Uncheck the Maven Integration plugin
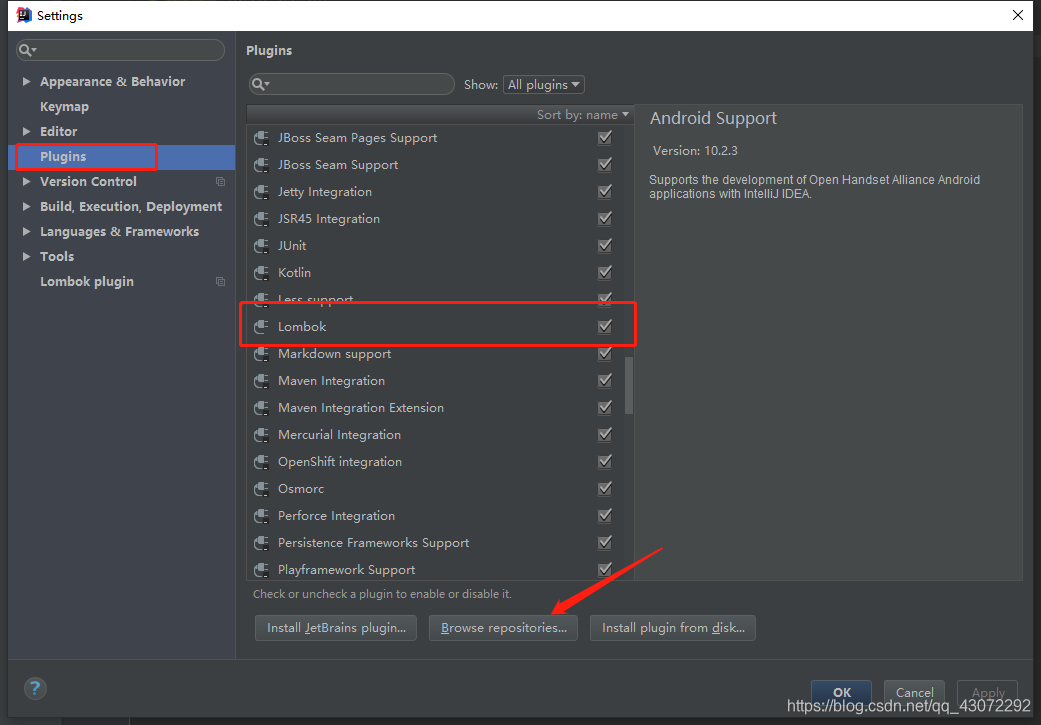1041x725 pixels. pos(605,380)
